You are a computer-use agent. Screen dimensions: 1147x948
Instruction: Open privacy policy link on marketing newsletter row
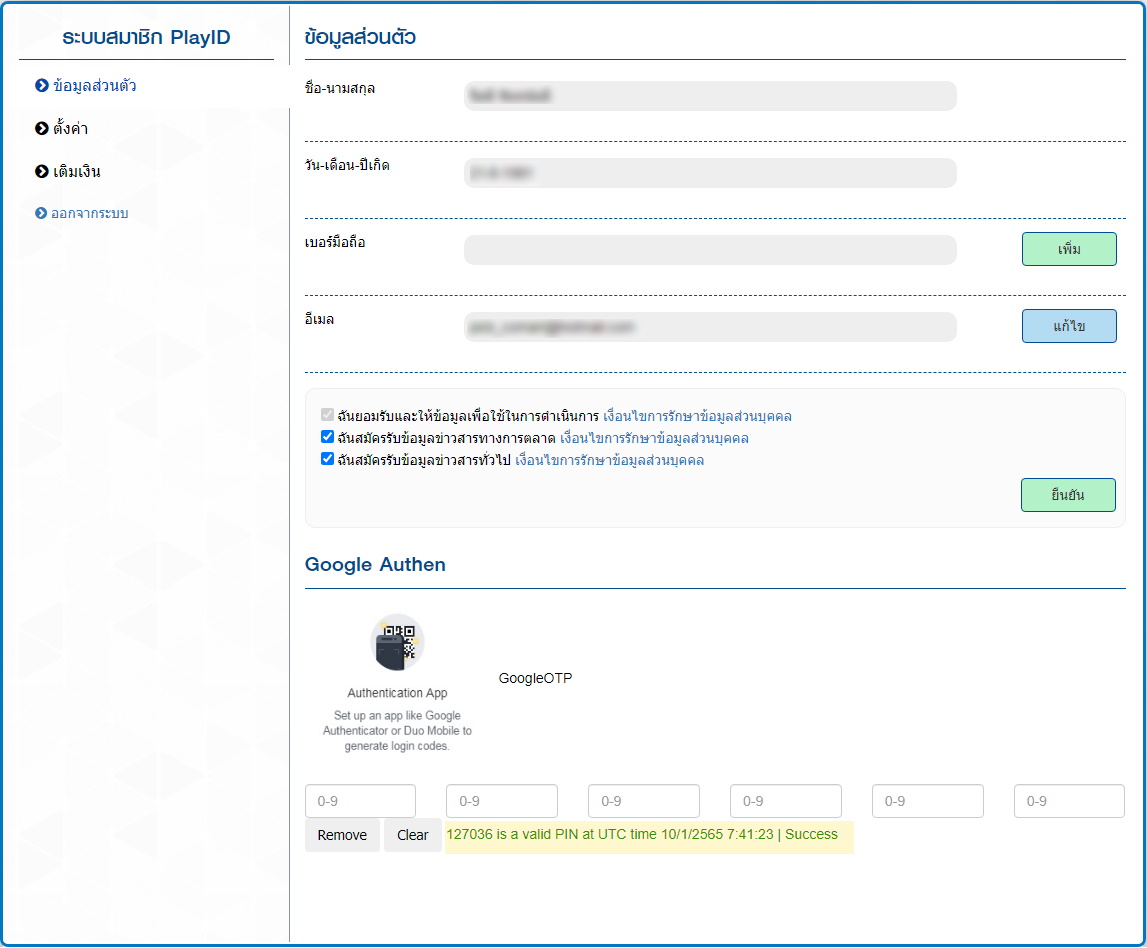(654, 438)
